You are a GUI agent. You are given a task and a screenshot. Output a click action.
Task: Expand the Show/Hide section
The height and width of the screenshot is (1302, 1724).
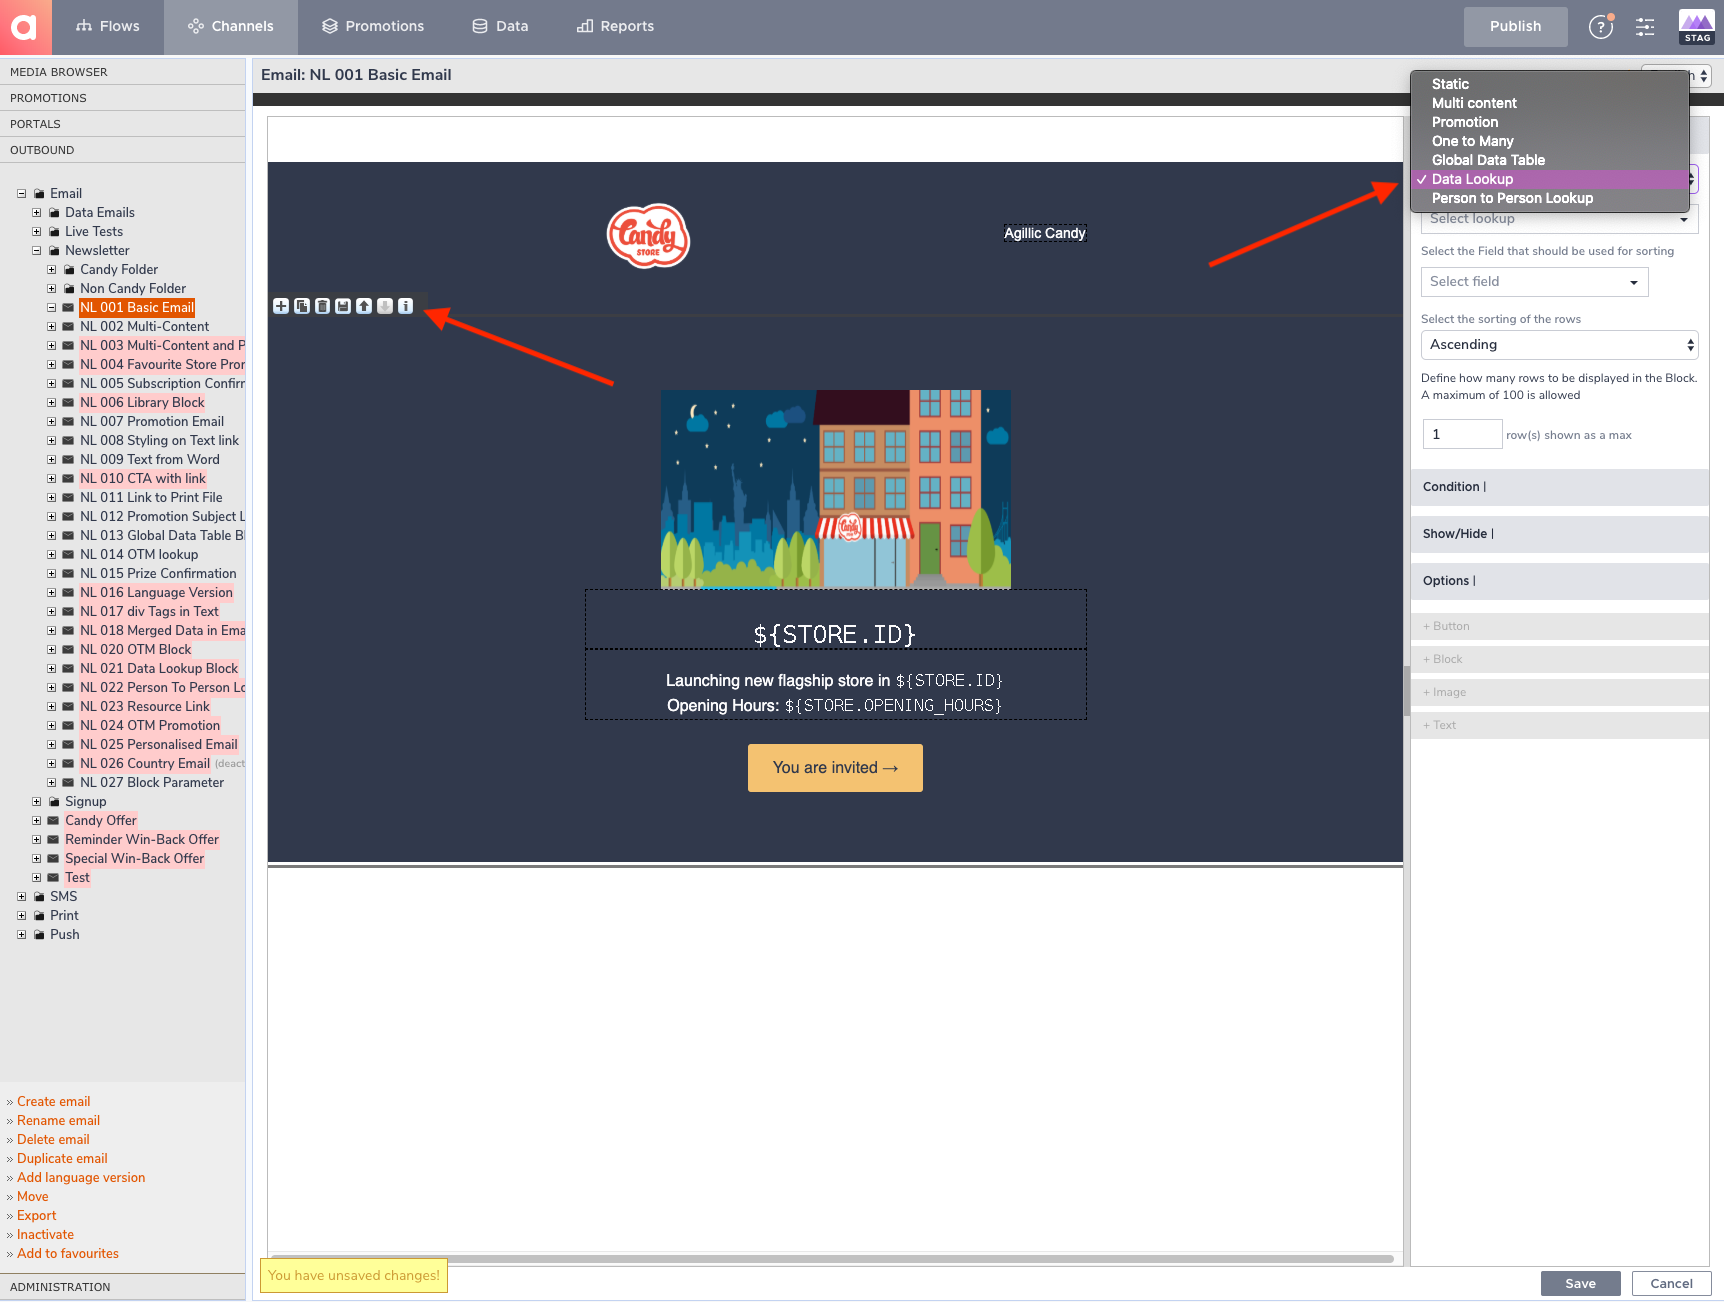[x=1559, y=534]
